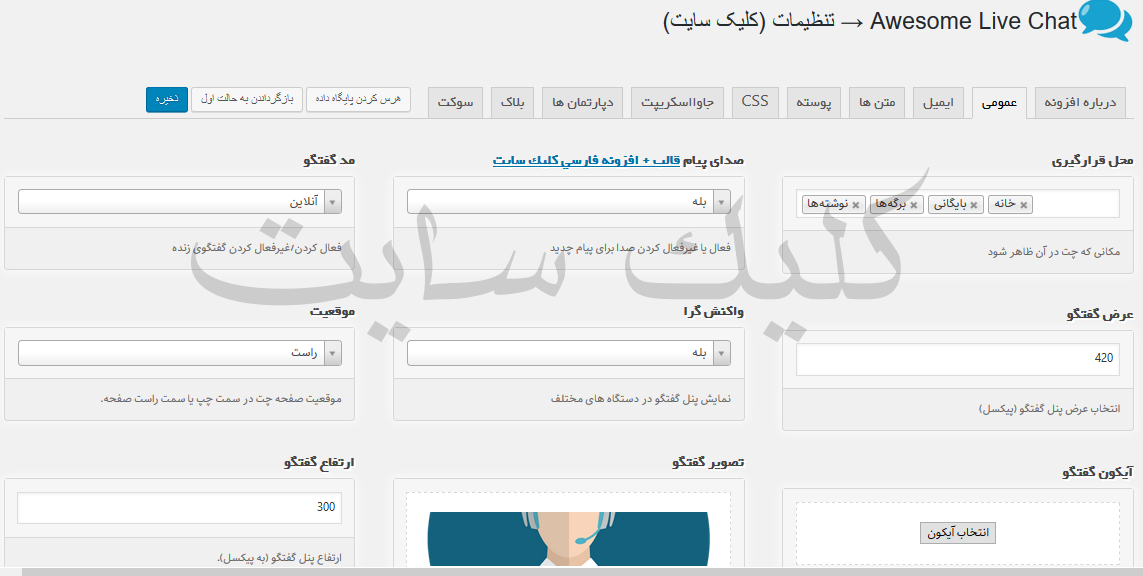1143x576 pixels.
Task: Click the عرض گفتگو field showing 420
Action: click(957, 360)
